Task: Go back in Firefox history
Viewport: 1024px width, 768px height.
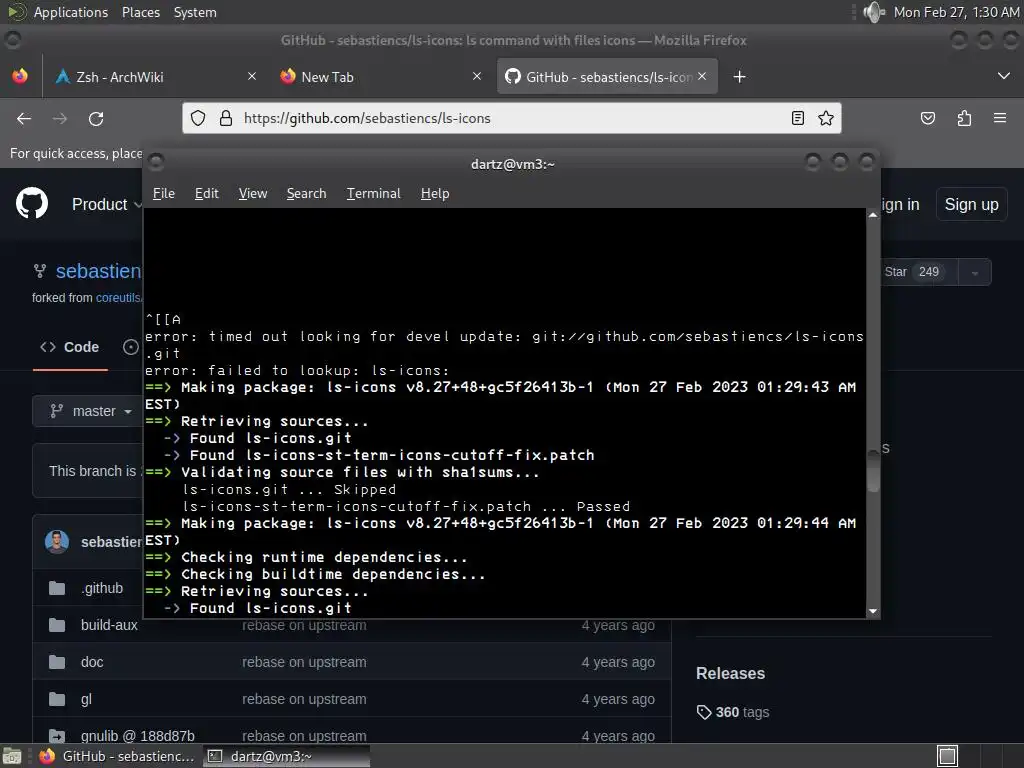Action: coord(24,118)
